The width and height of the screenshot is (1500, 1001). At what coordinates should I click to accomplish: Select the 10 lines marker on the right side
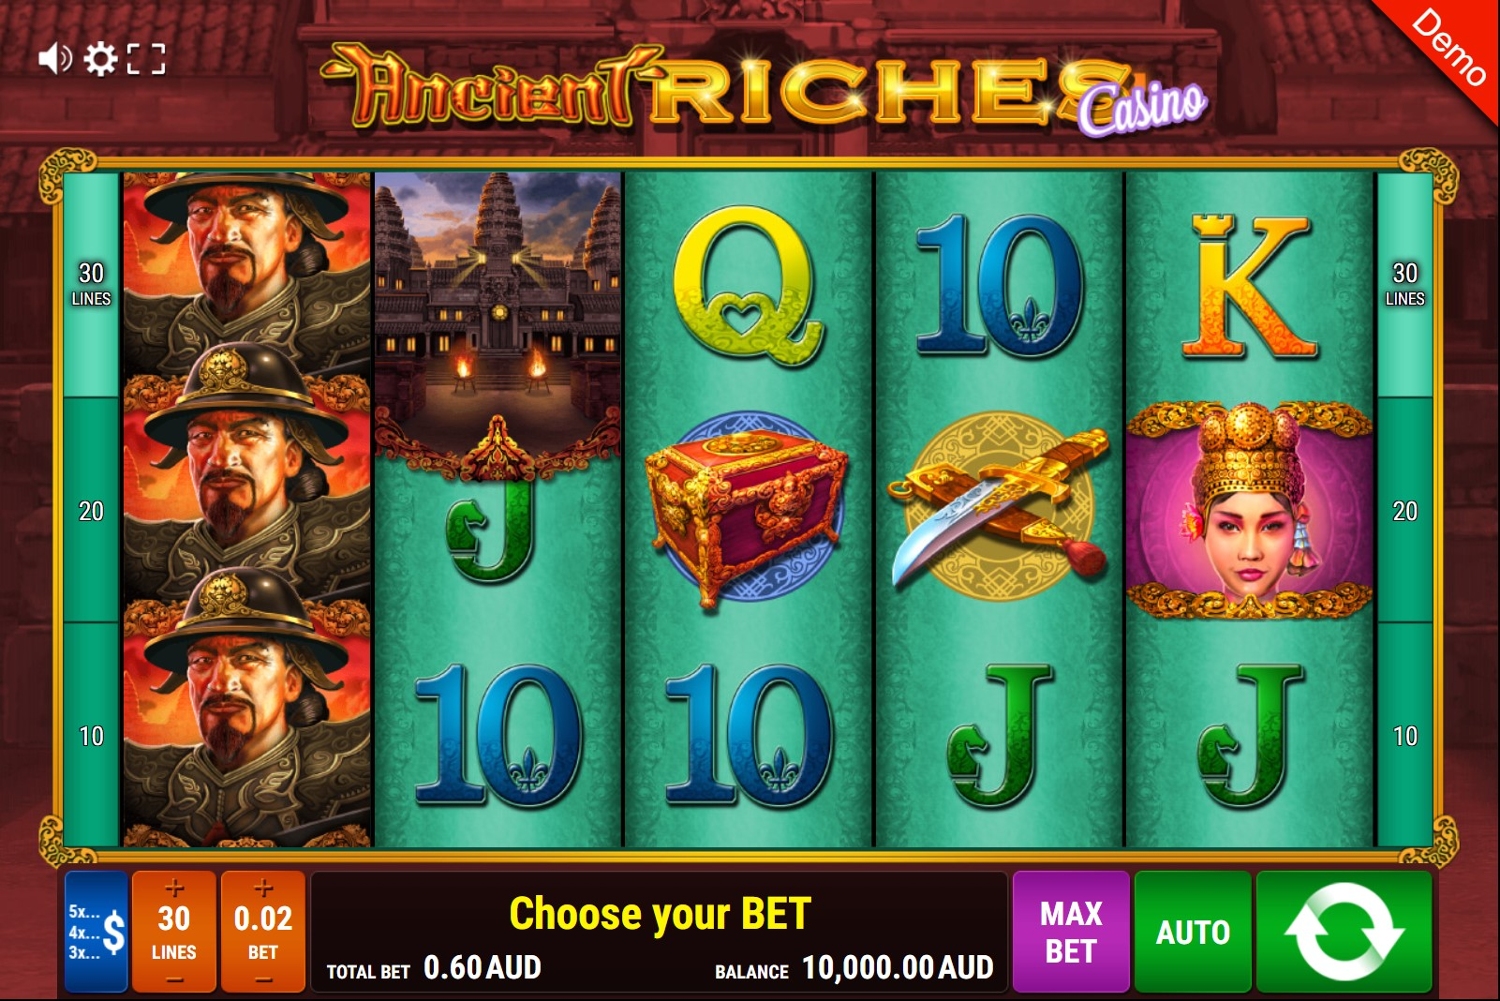(1405, 736)
